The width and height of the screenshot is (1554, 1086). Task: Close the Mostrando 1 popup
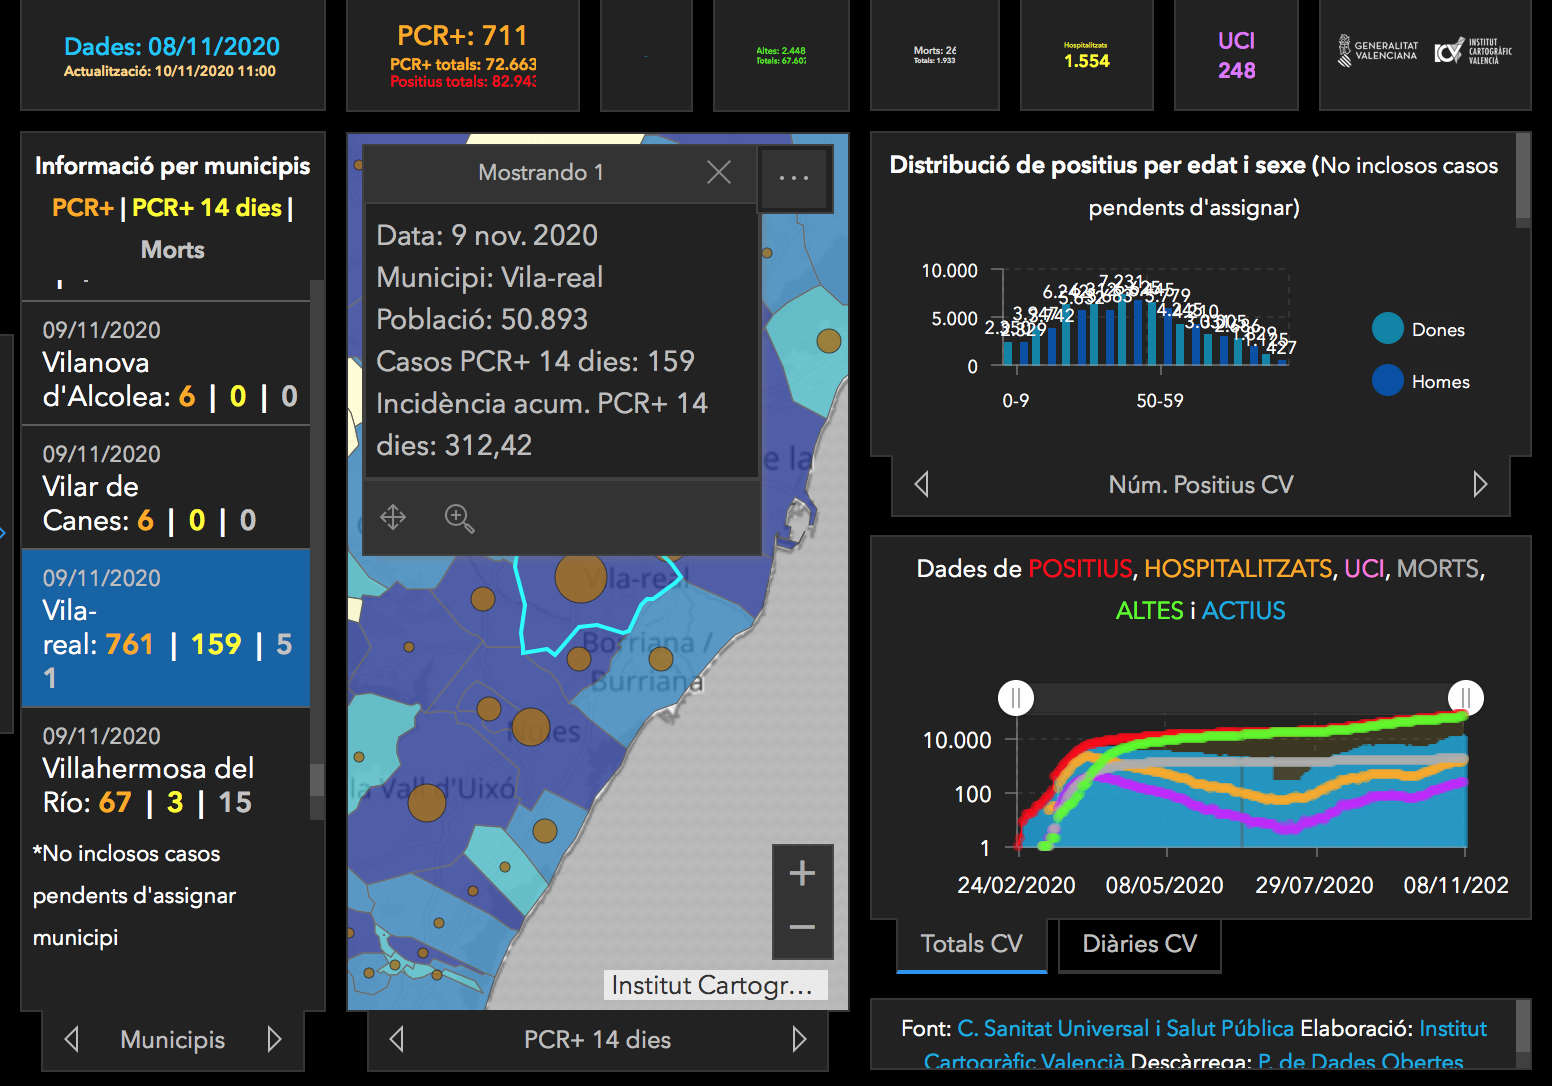pos(718,172)
